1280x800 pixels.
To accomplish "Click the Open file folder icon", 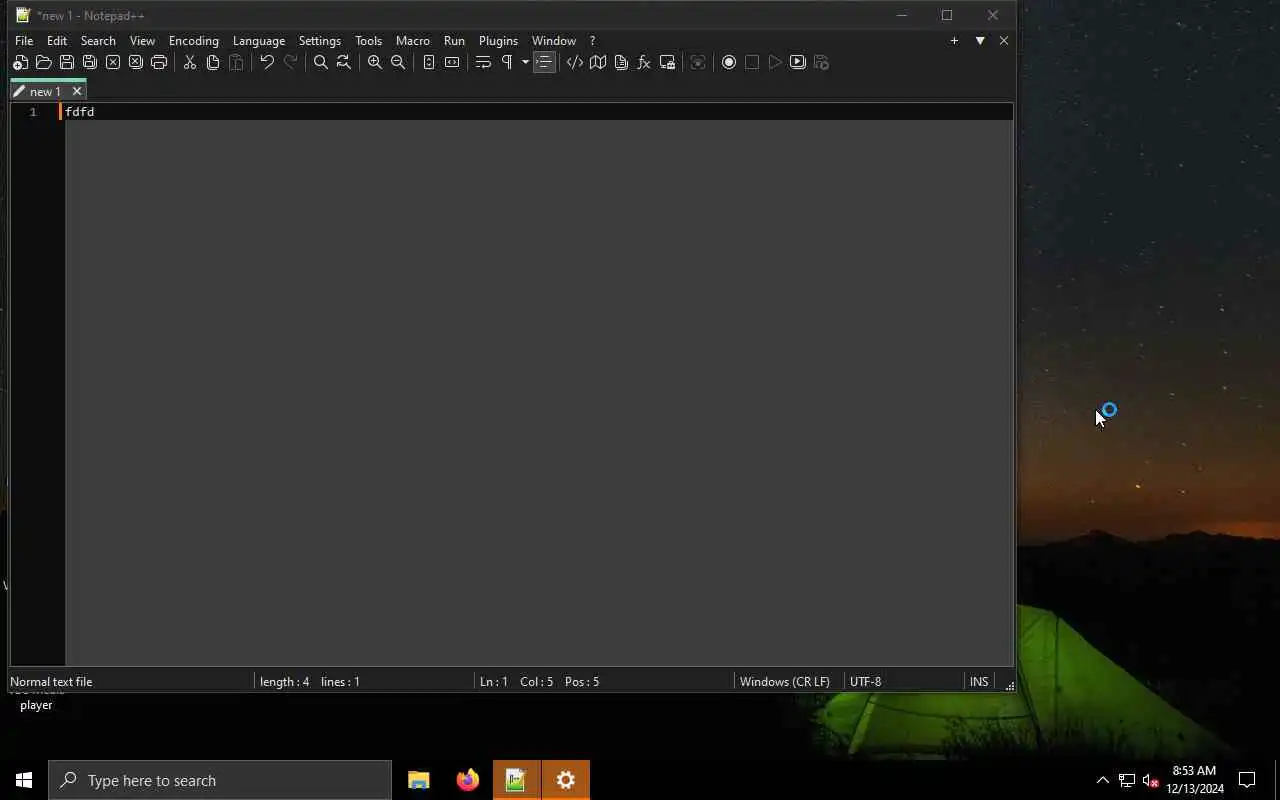I will (x=43, y=62).
